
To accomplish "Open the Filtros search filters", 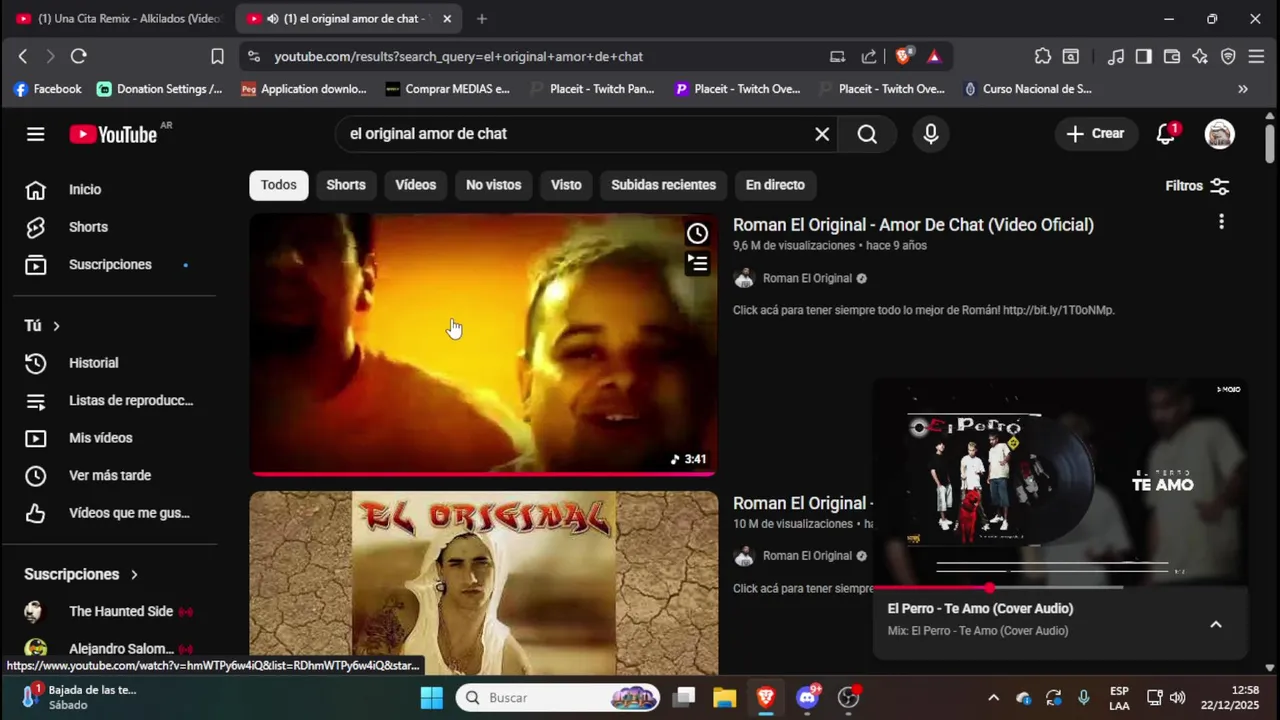I will (1197, 186).
